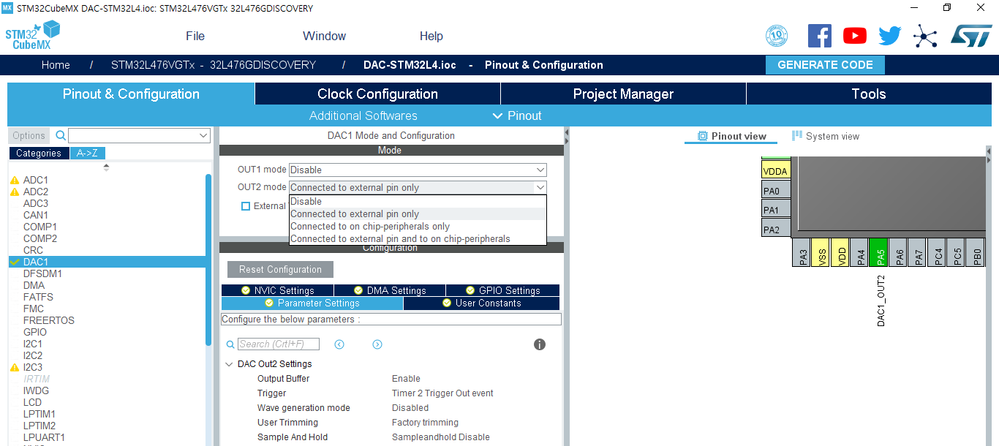999x446 pixels.
Task: Switch to Tools tab
Action: [x=869, y=94]
